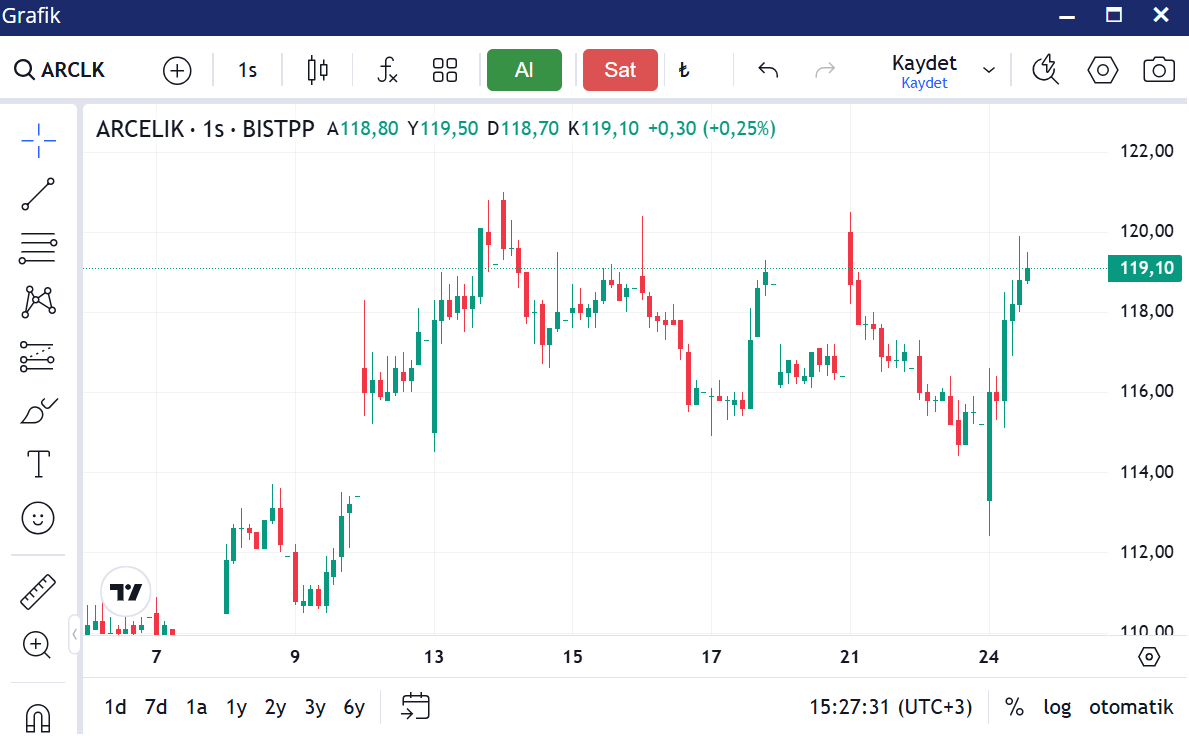Open symbol search for ARCLK

[x=60, y=70]
